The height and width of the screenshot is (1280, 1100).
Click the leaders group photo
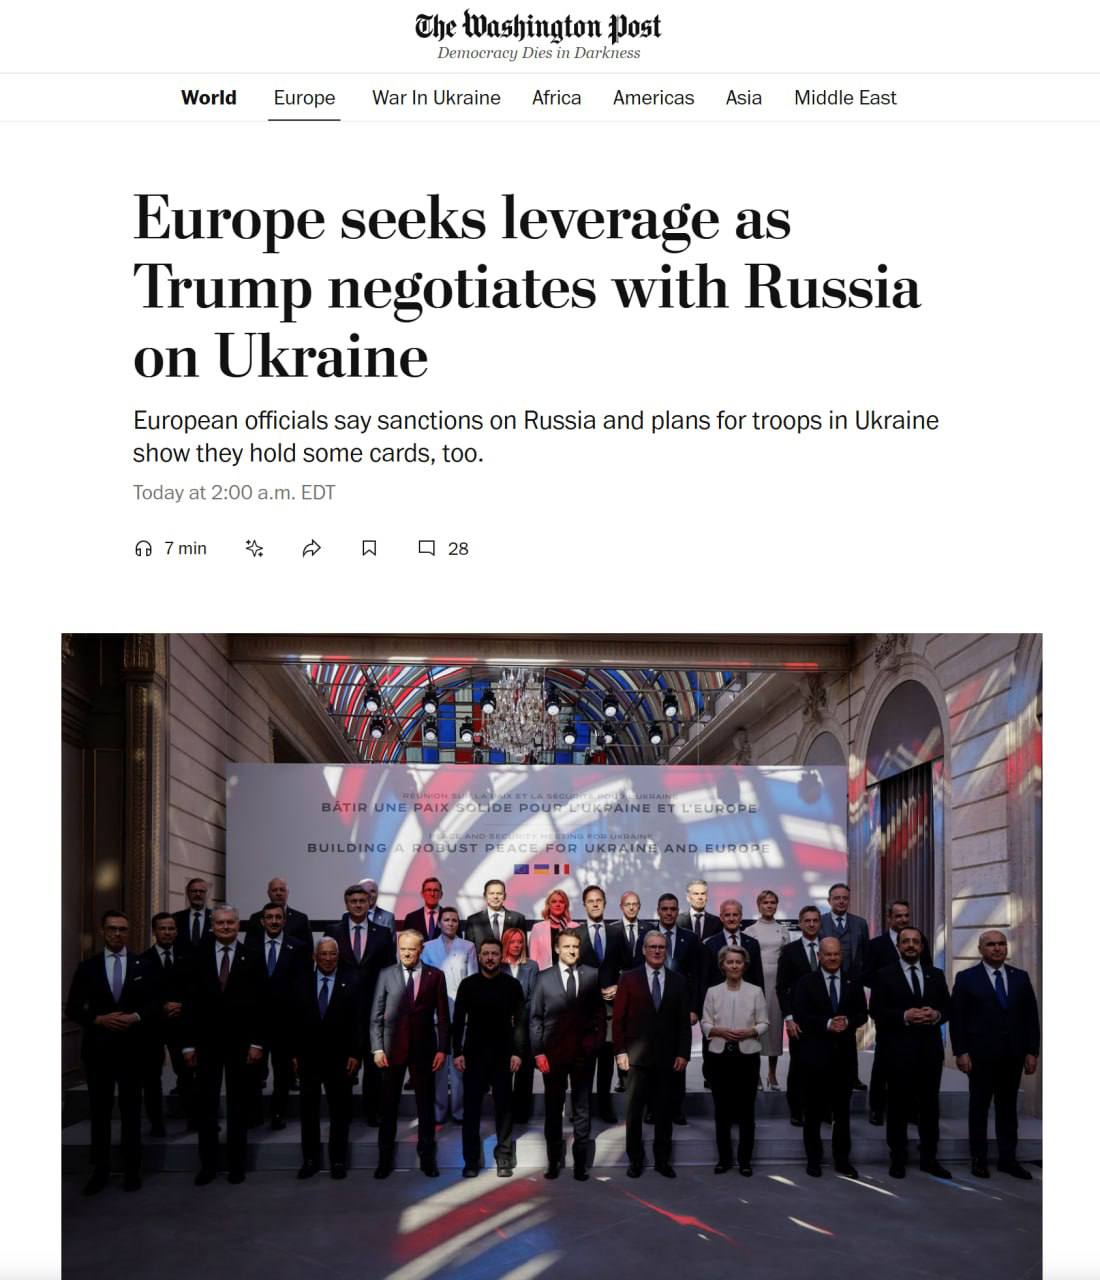click(x=551, y=955)
